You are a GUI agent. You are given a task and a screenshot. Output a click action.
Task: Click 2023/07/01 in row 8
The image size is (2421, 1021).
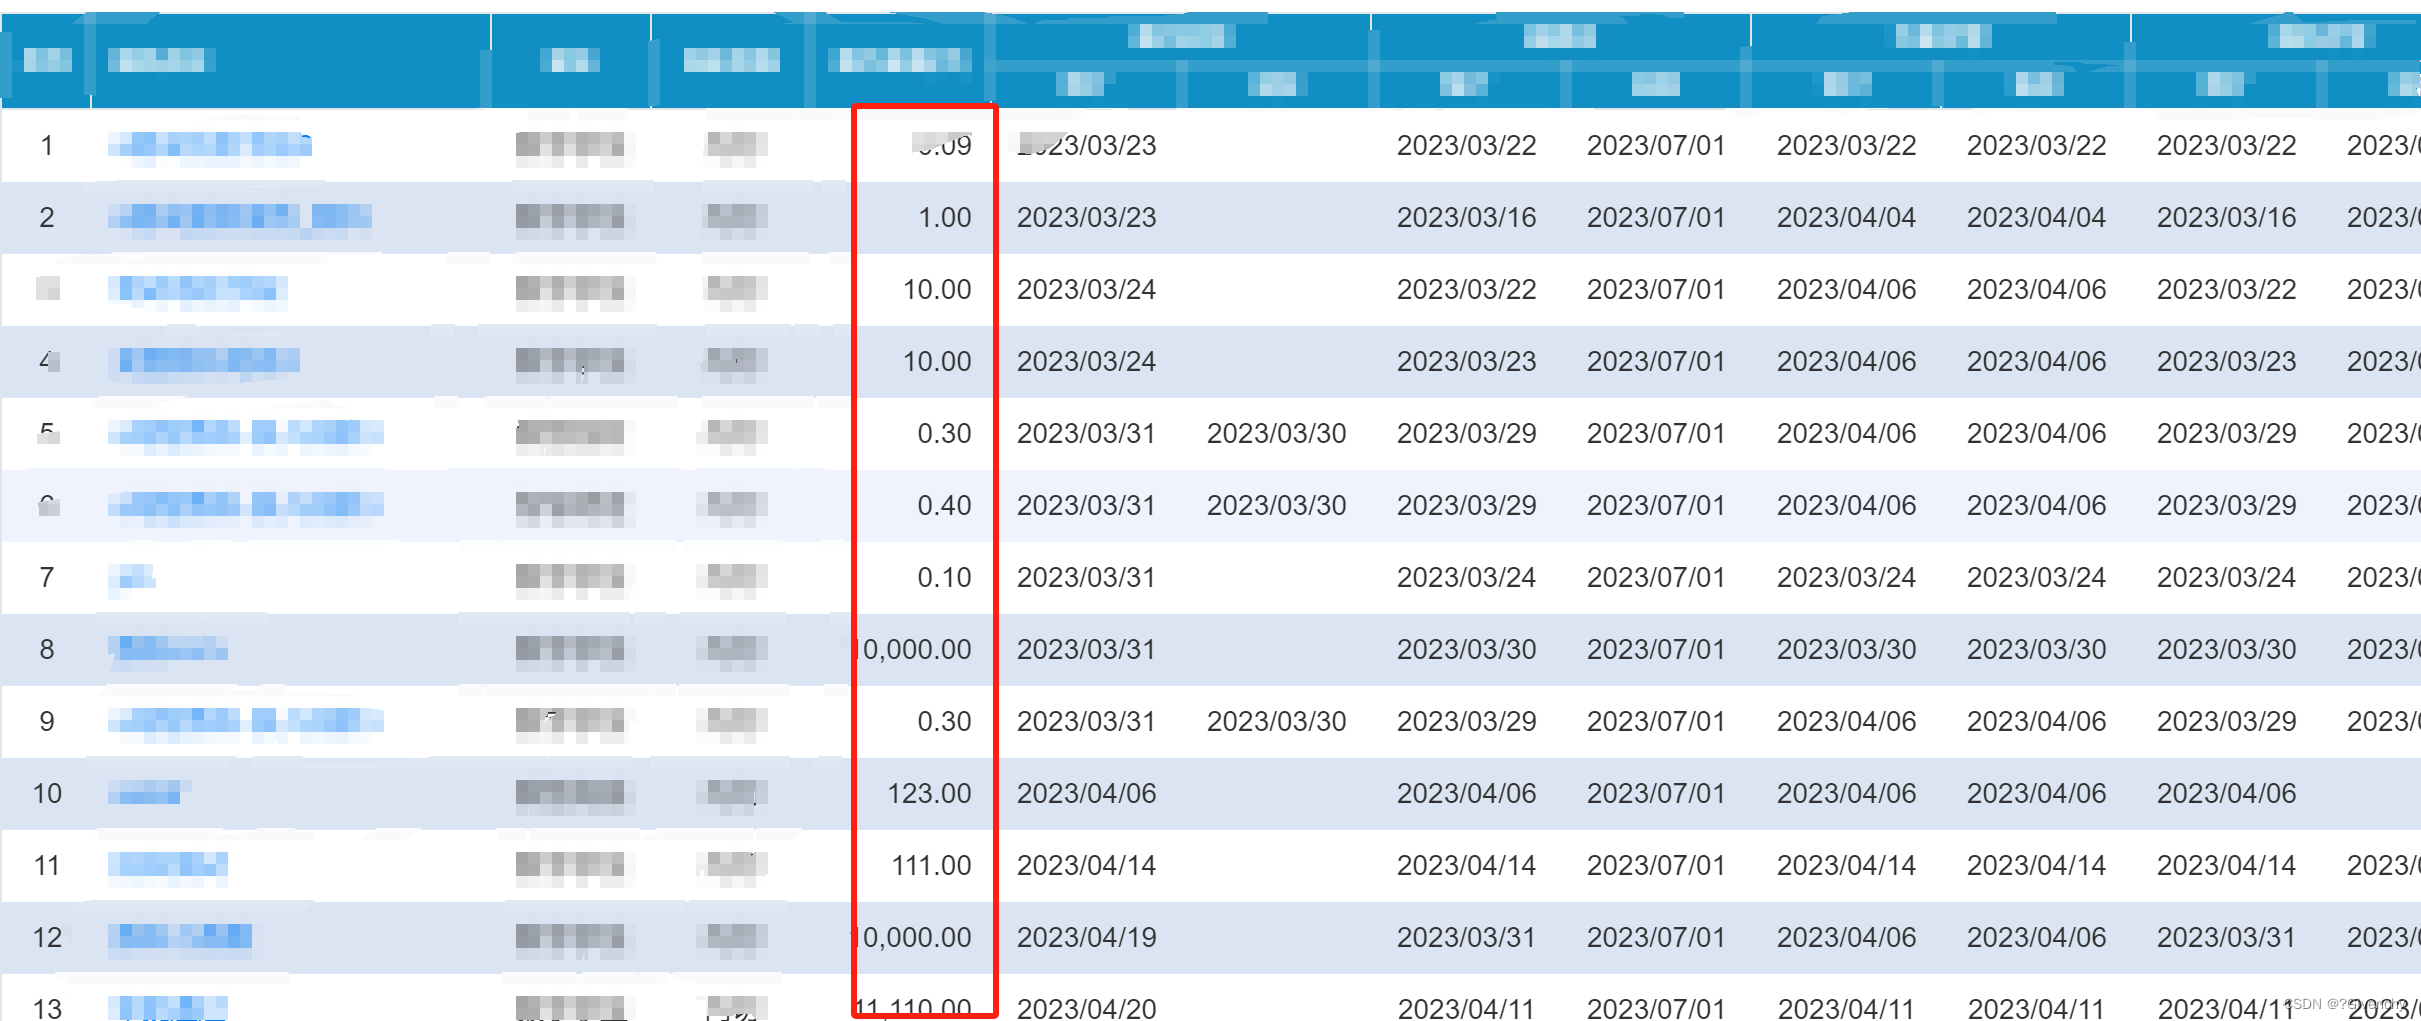coord(1656,649)
